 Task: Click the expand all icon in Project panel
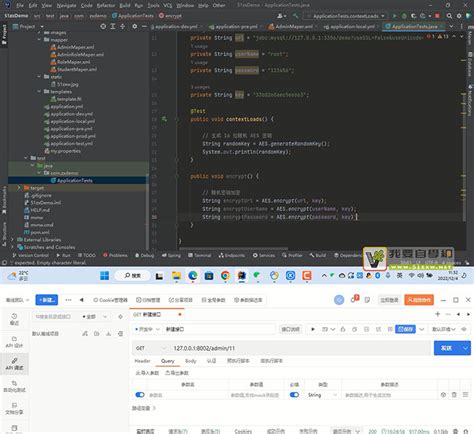pyautogui.click(x=113, y=26)
